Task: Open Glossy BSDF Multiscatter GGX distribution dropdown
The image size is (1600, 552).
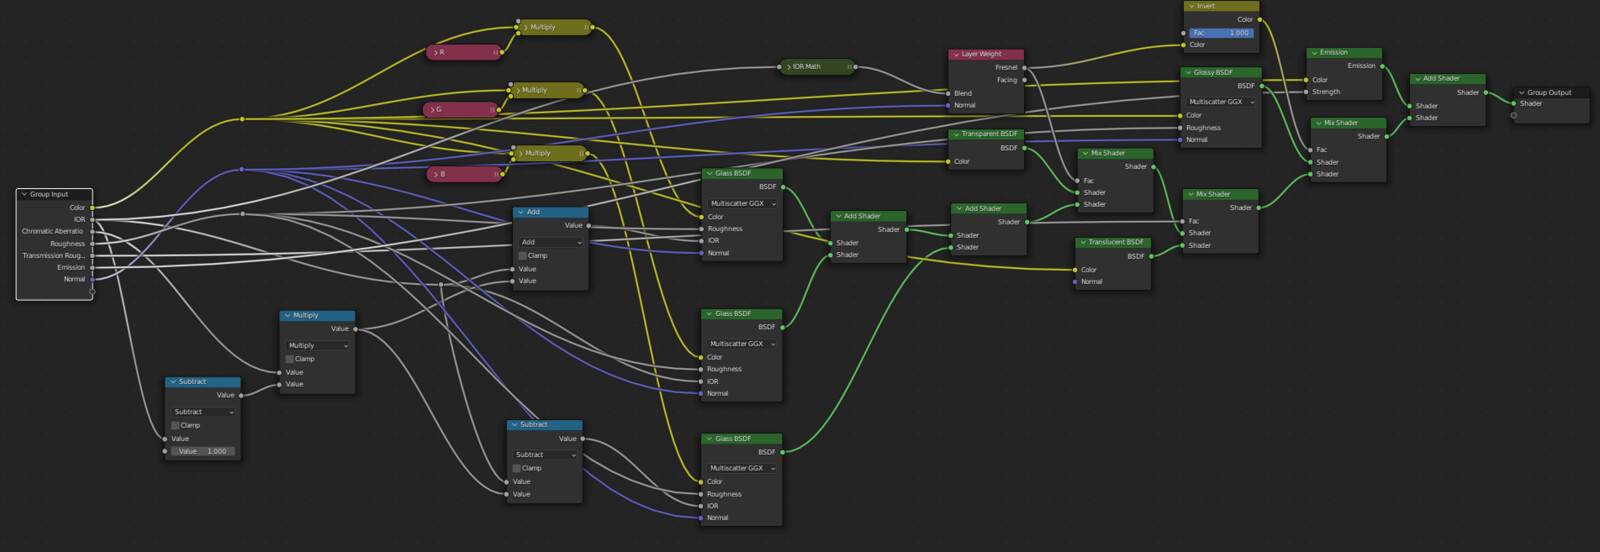Action: pyautogui.click(x=1221, y=102)
